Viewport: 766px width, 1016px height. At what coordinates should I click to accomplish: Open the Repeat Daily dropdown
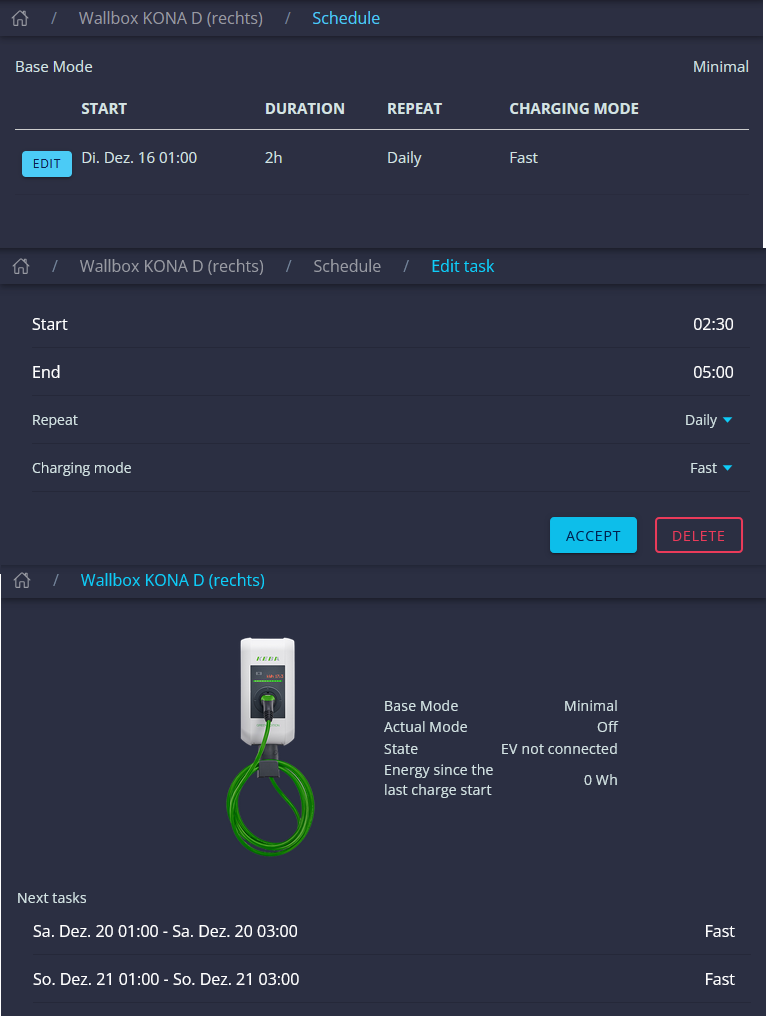pyautogui.click(x=709, y=420)
